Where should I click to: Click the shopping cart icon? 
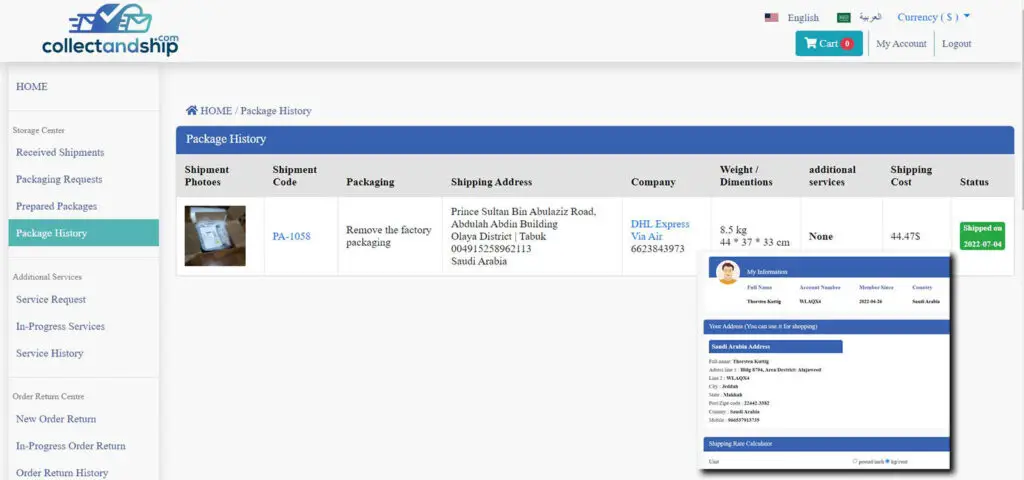click(x=810, y=44)
